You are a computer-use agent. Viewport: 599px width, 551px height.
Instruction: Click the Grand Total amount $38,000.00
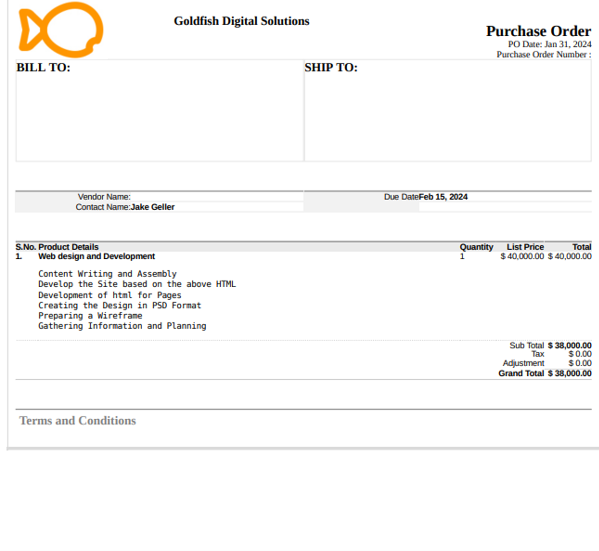point(569,373)
